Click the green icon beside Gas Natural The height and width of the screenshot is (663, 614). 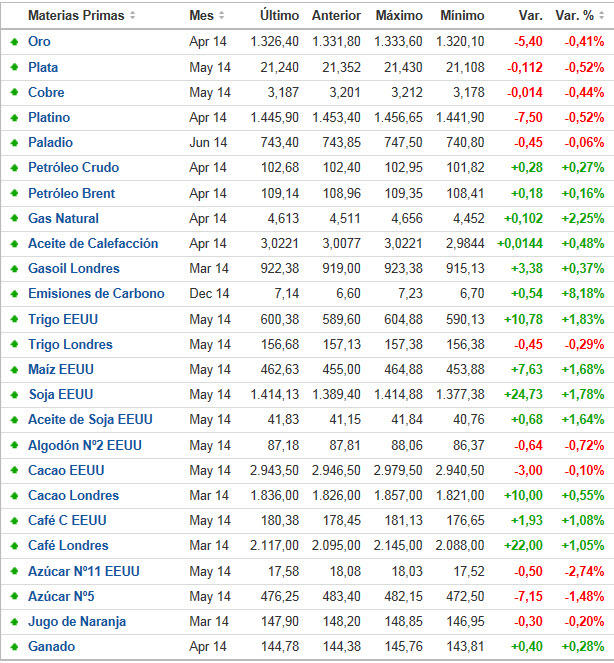point(14,218)
